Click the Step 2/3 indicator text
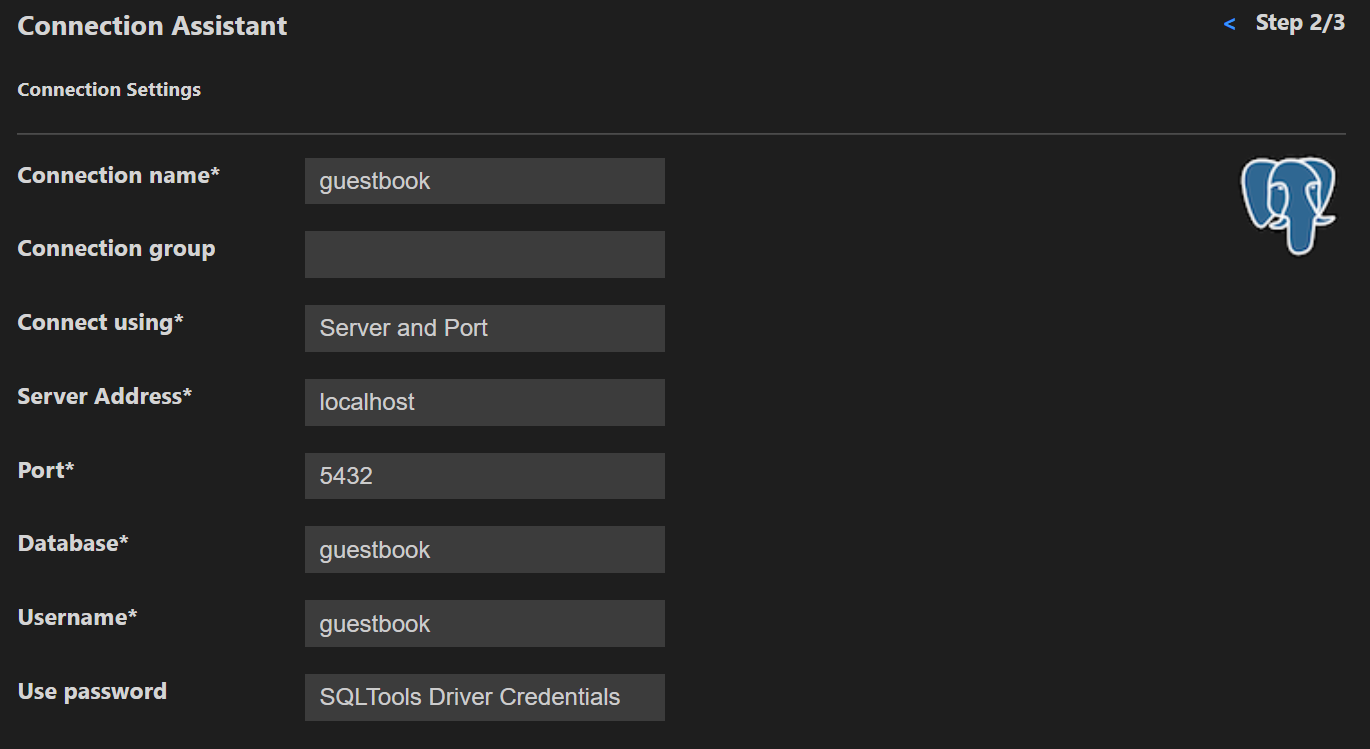This screenshot has height=749, width=1370. 1300,23
